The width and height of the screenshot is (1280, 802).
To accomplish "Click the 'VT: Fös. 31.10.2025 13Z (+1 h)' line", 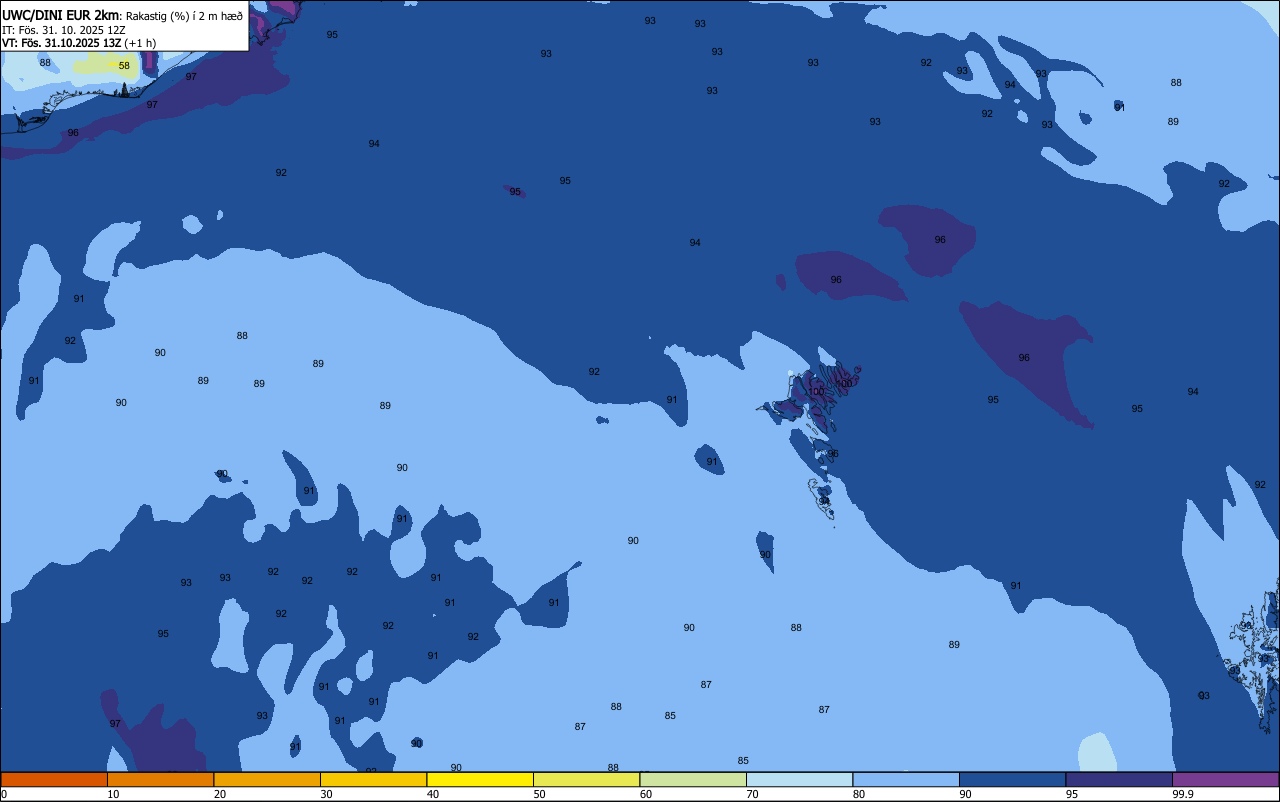I will [79, 43].
